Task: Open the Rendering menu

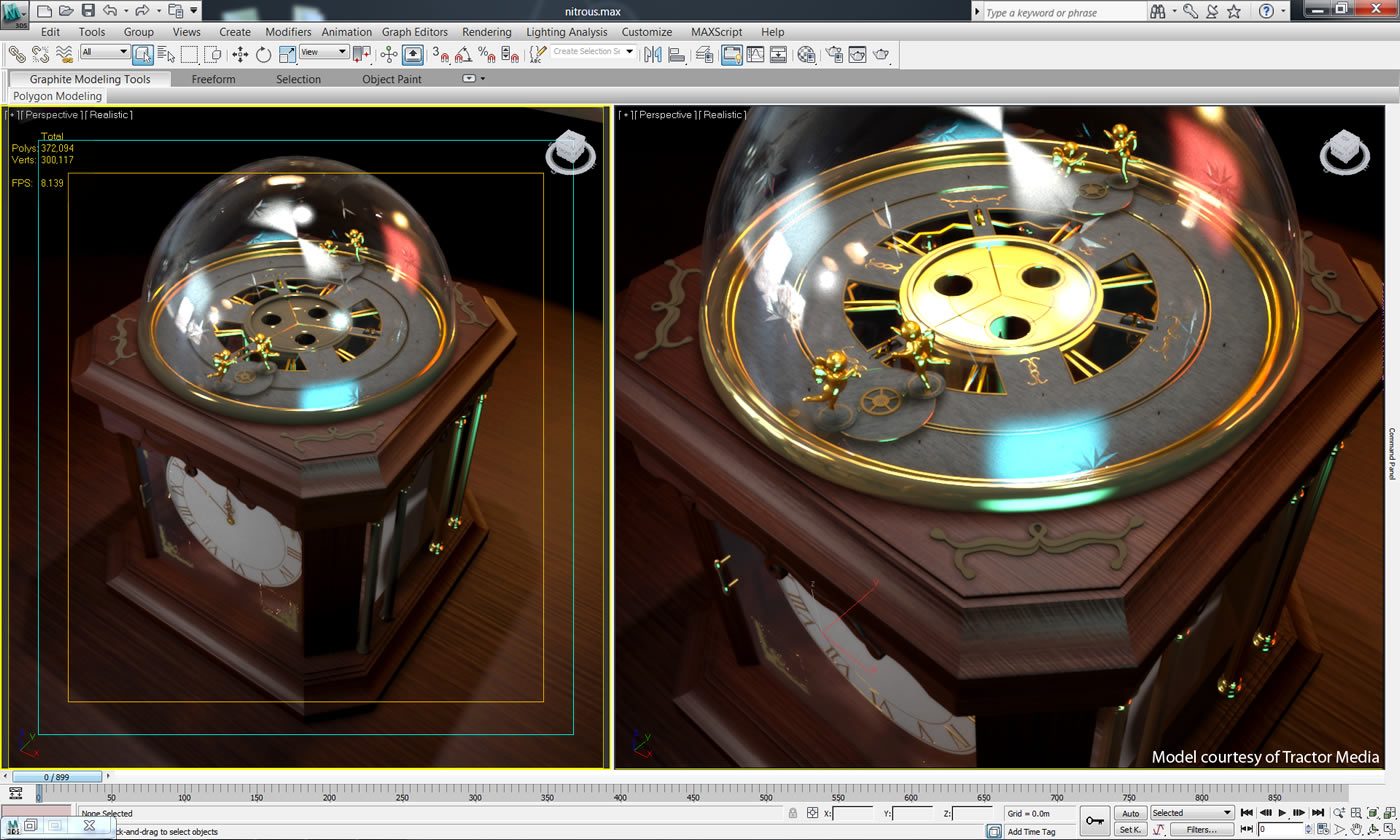Action: click(486, 32)
